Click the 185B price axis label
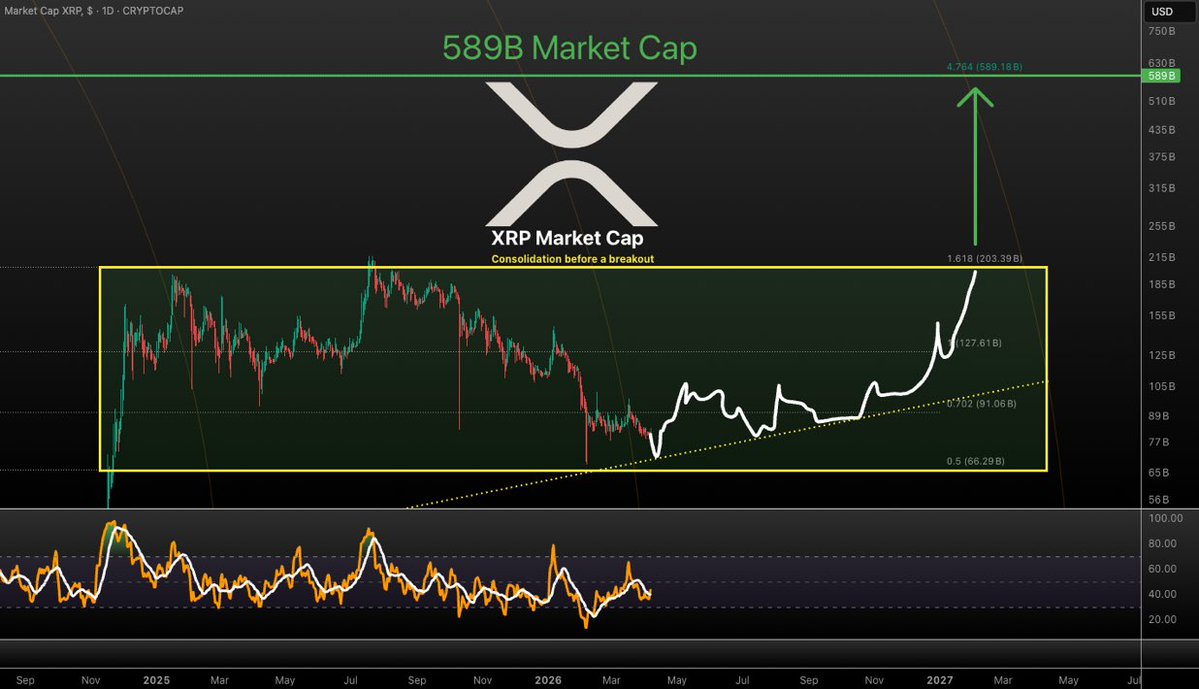 click(1162, 284)
